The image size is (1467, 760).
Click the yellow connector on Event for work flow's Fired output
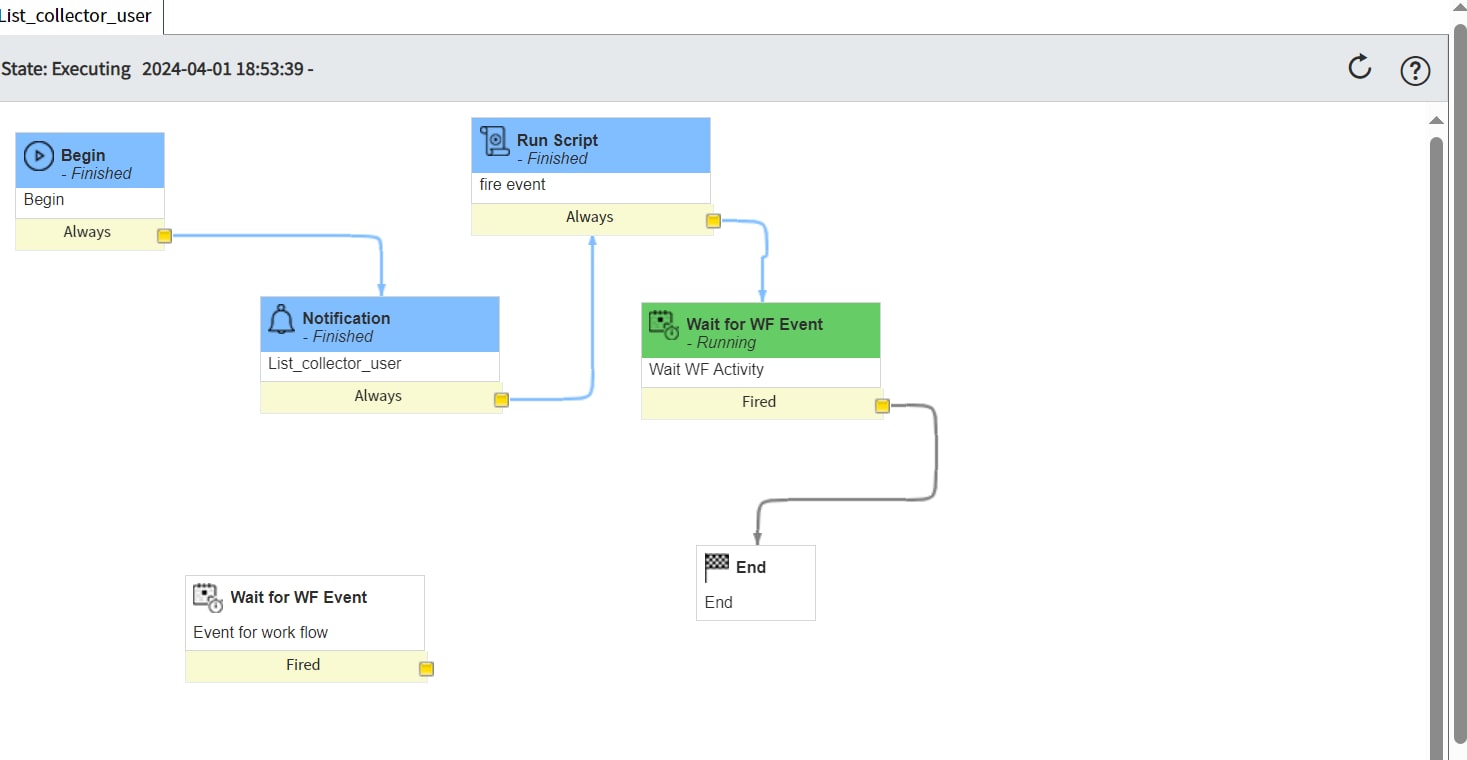[x=425, y=668]
